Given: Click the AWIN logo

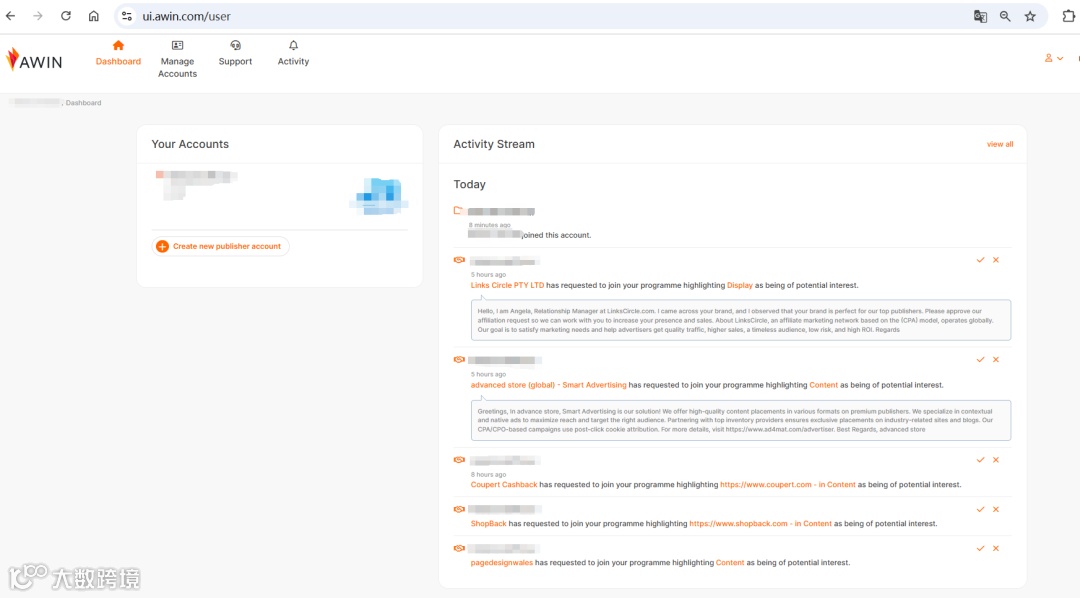Looking at the screenshot, I should [34, 60].
